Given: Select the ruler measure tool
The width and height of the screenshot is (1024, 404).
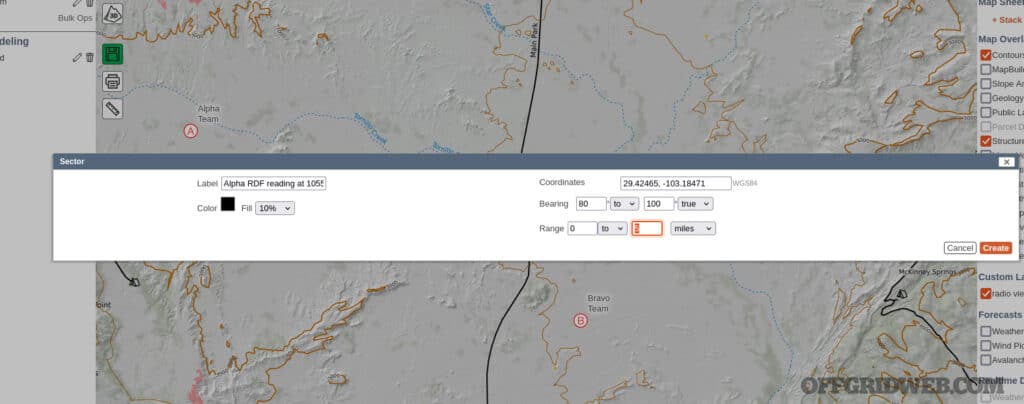Looking at the screenshot, I should pos(112,109).
